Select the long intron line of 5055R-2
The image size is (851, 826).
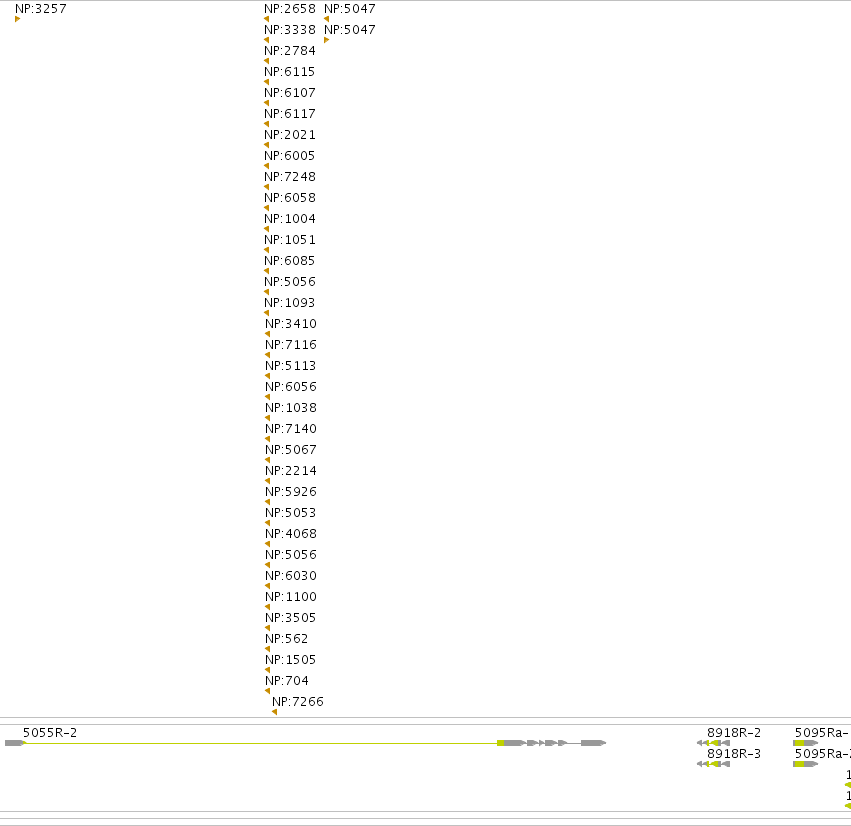(x=261, y=743)
